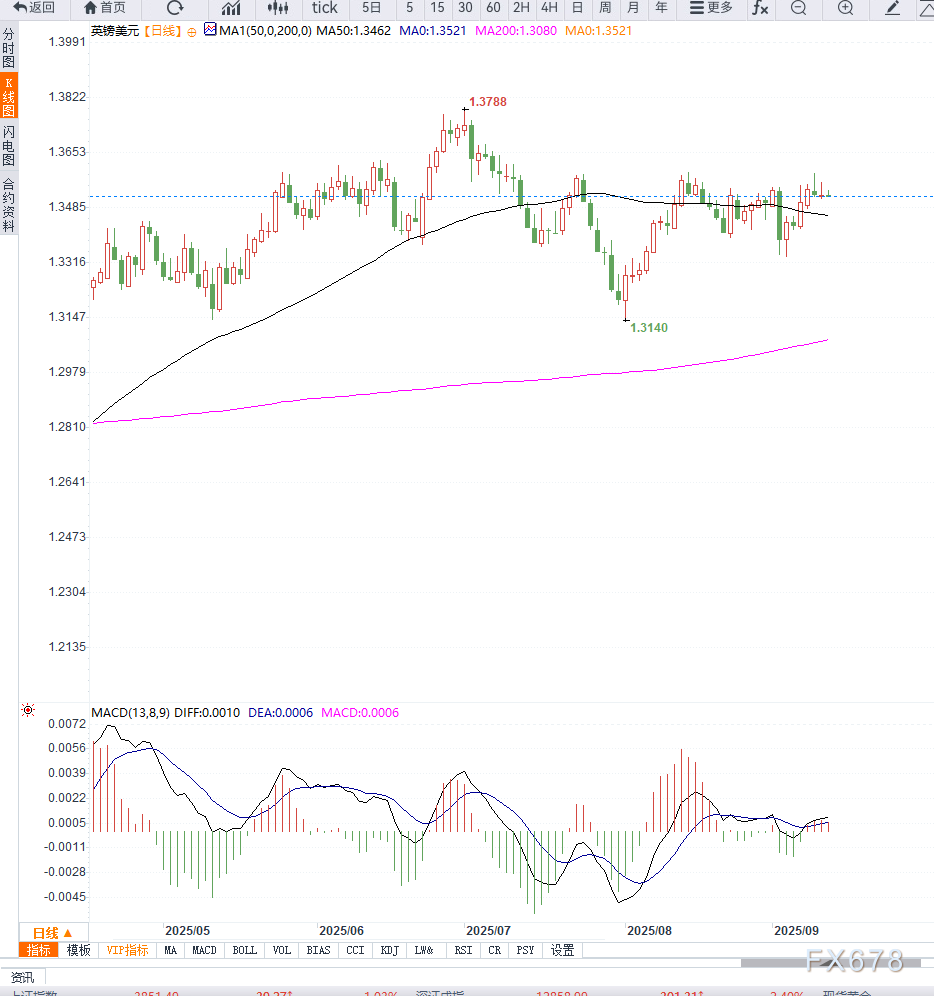934x996 pixels.
Task: Switch to 分时图 view in sidebar
Action: coord(9,47)
